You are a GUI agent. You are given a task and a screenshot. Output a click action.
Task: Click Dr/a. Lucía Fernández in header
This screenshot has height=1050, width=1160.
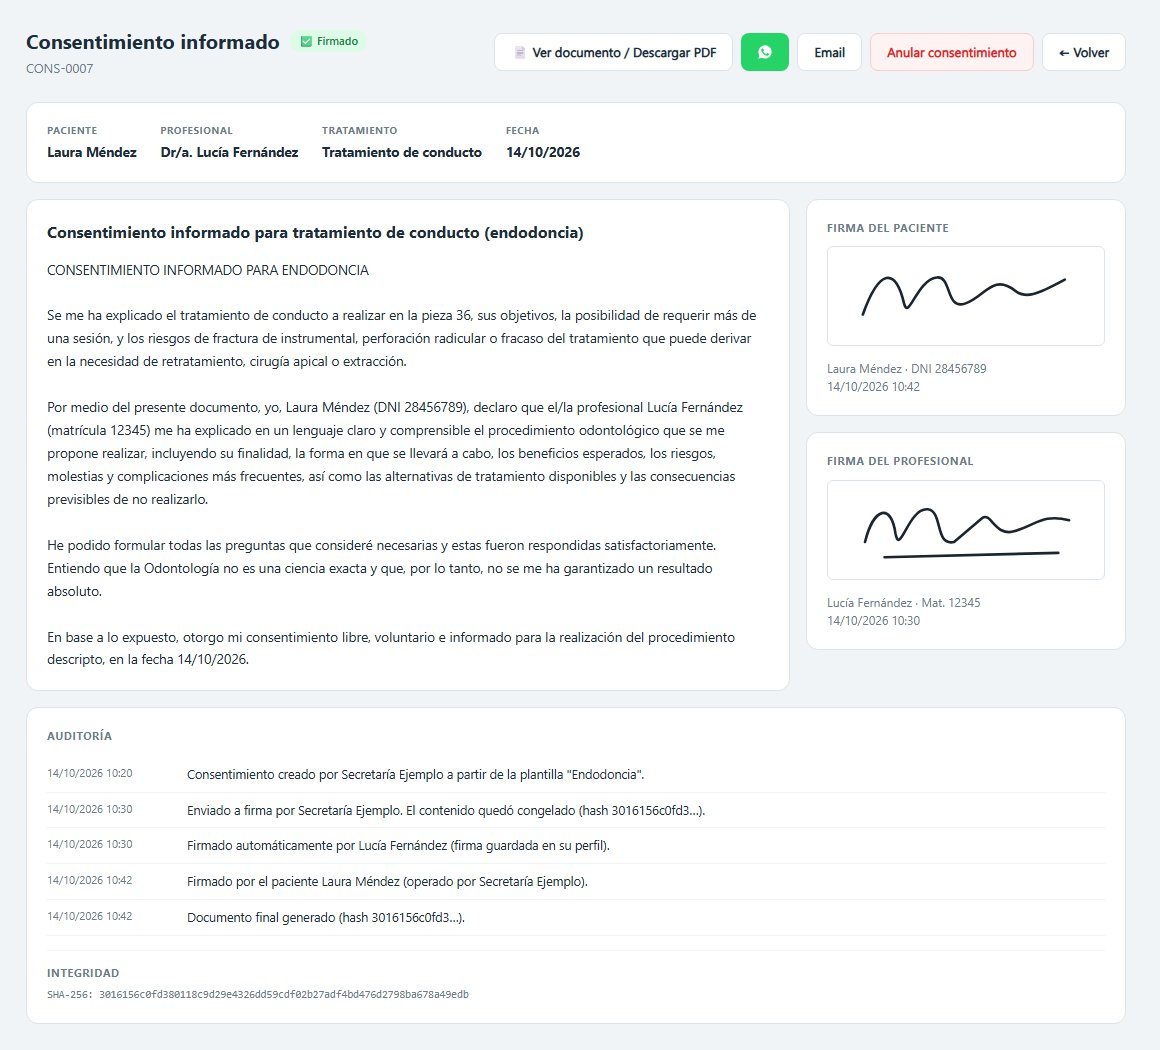pyautogui.click(x=229, y=152)
